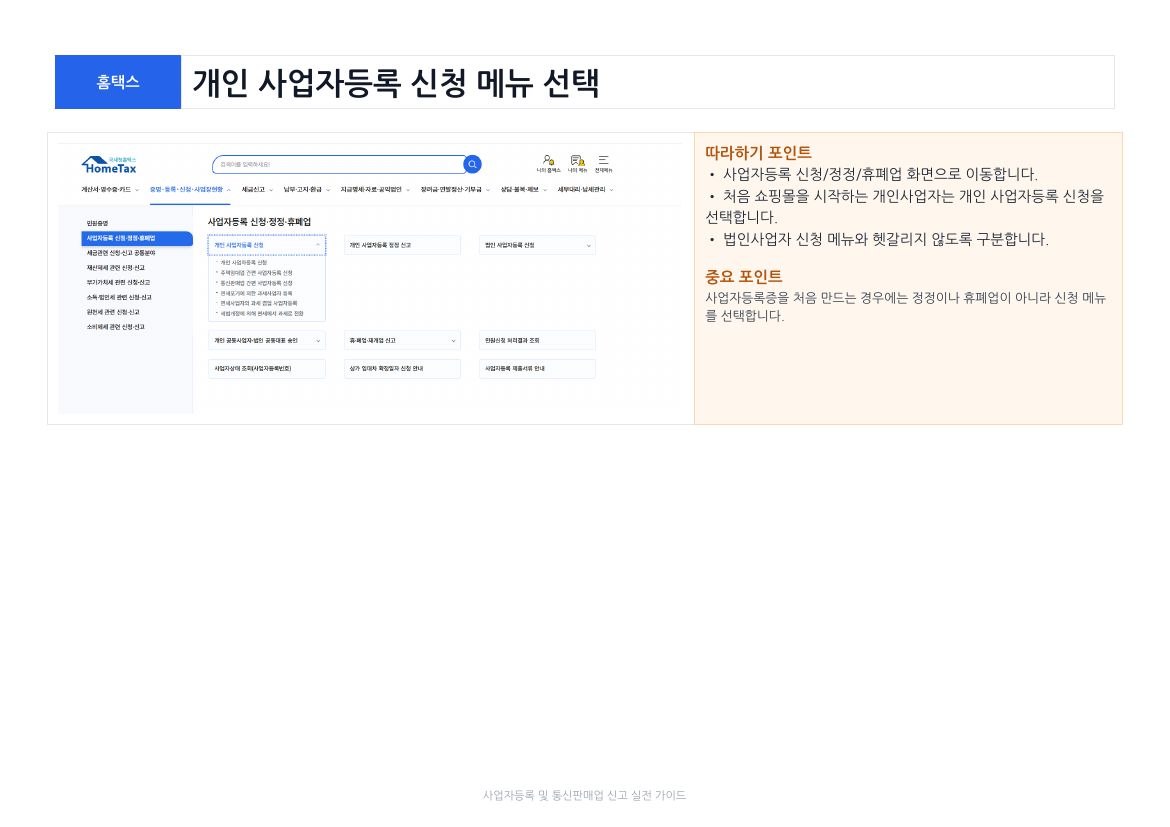1170x827 pixels.
Task: Expand the 휴·폐업·재개업 신고 dropdown
Action: click(402, 341)
